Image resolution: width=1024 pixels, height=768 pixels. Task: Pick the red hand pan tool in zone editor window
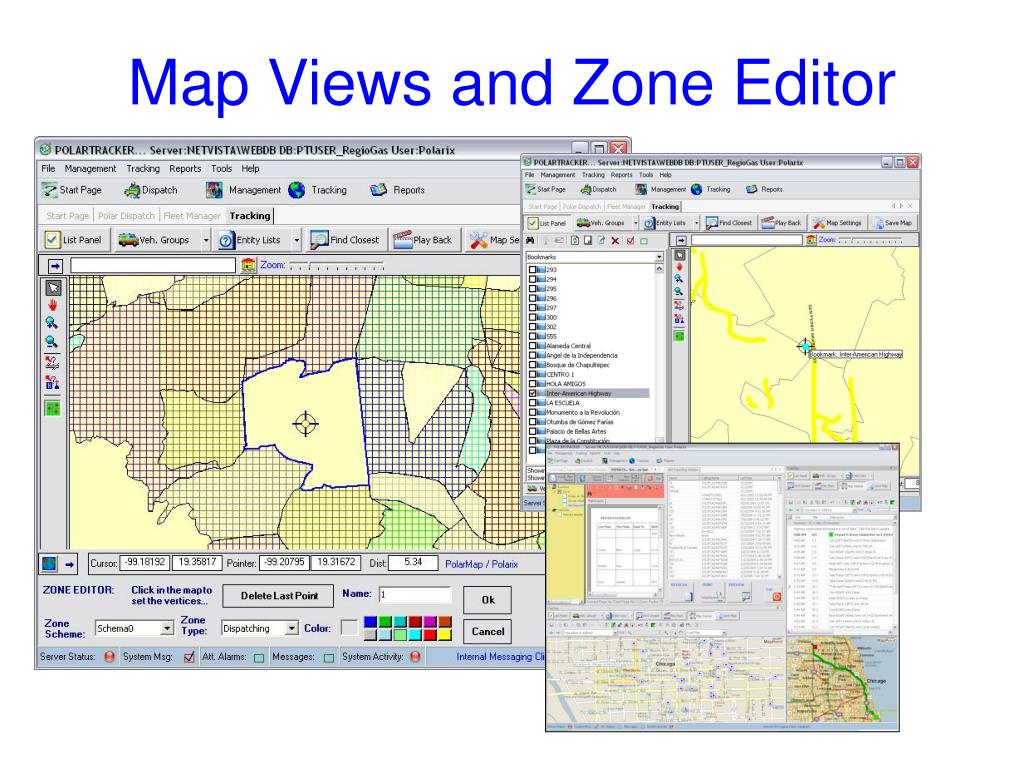pyautogui.click(x=52, y=305)
